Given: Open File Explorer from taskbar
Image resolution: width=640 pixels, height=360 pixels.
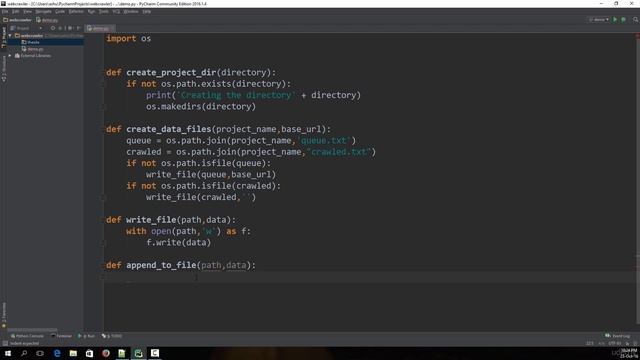Looking at the screenshot, I should pyautogui.click(x=73, y=353).
